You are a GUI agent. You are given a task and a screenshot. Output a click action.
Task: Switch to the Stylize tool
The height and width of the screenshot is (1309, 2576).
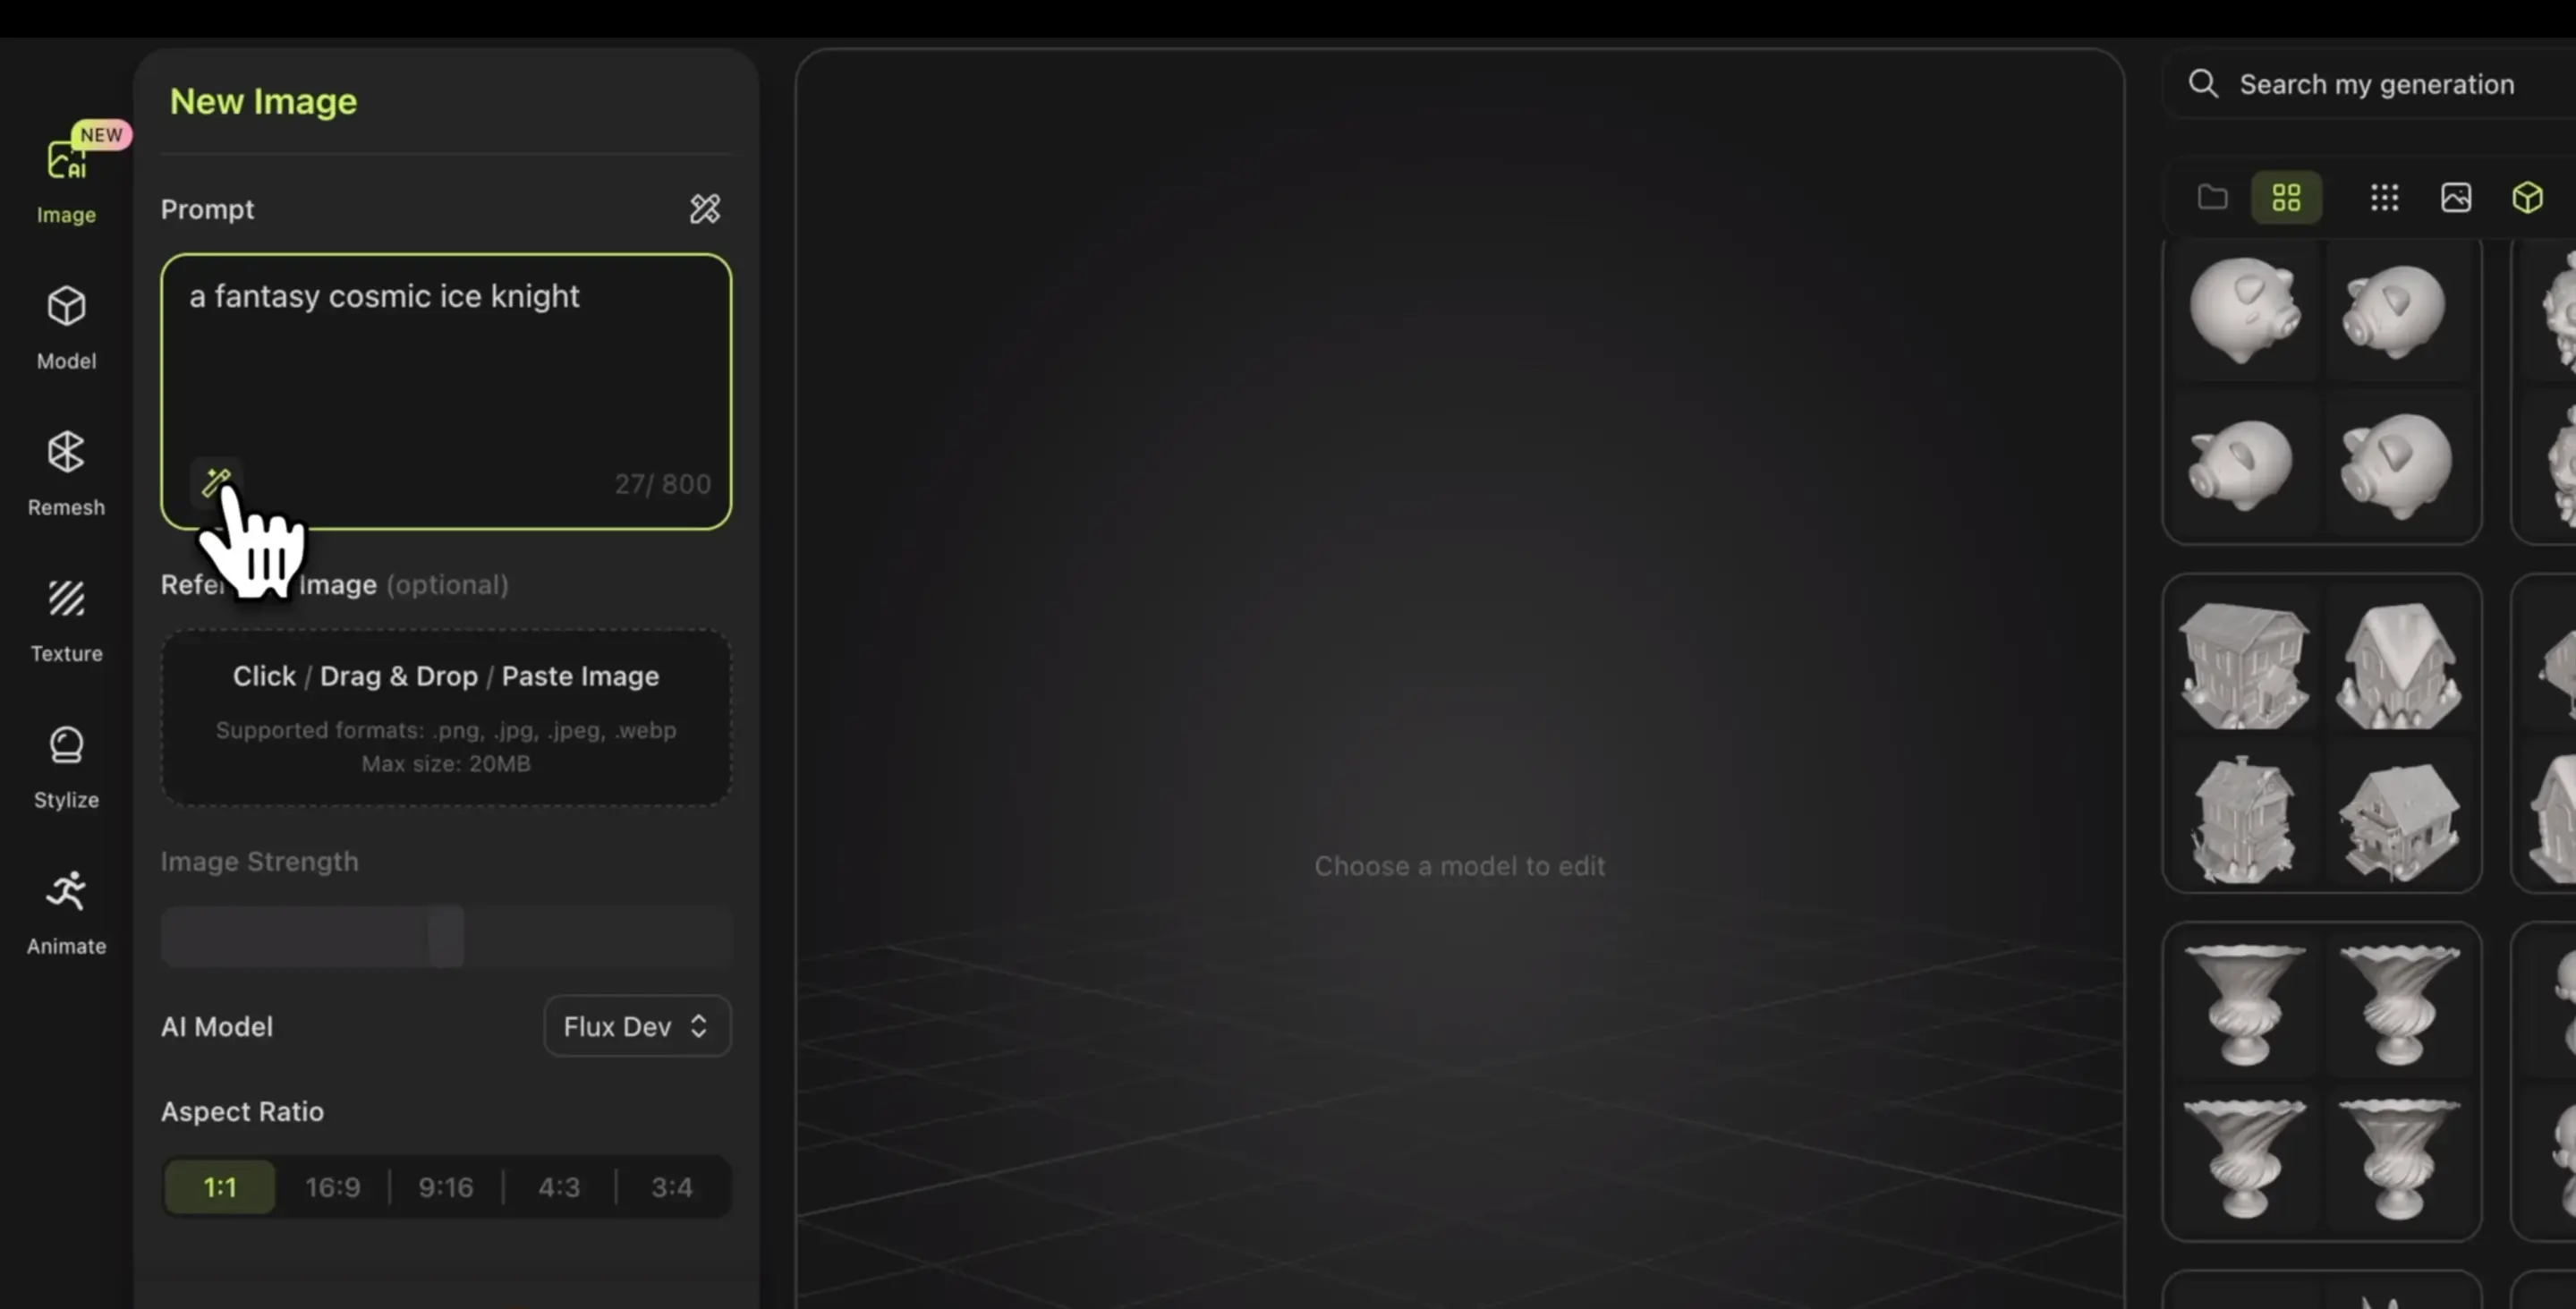[66, 765]
